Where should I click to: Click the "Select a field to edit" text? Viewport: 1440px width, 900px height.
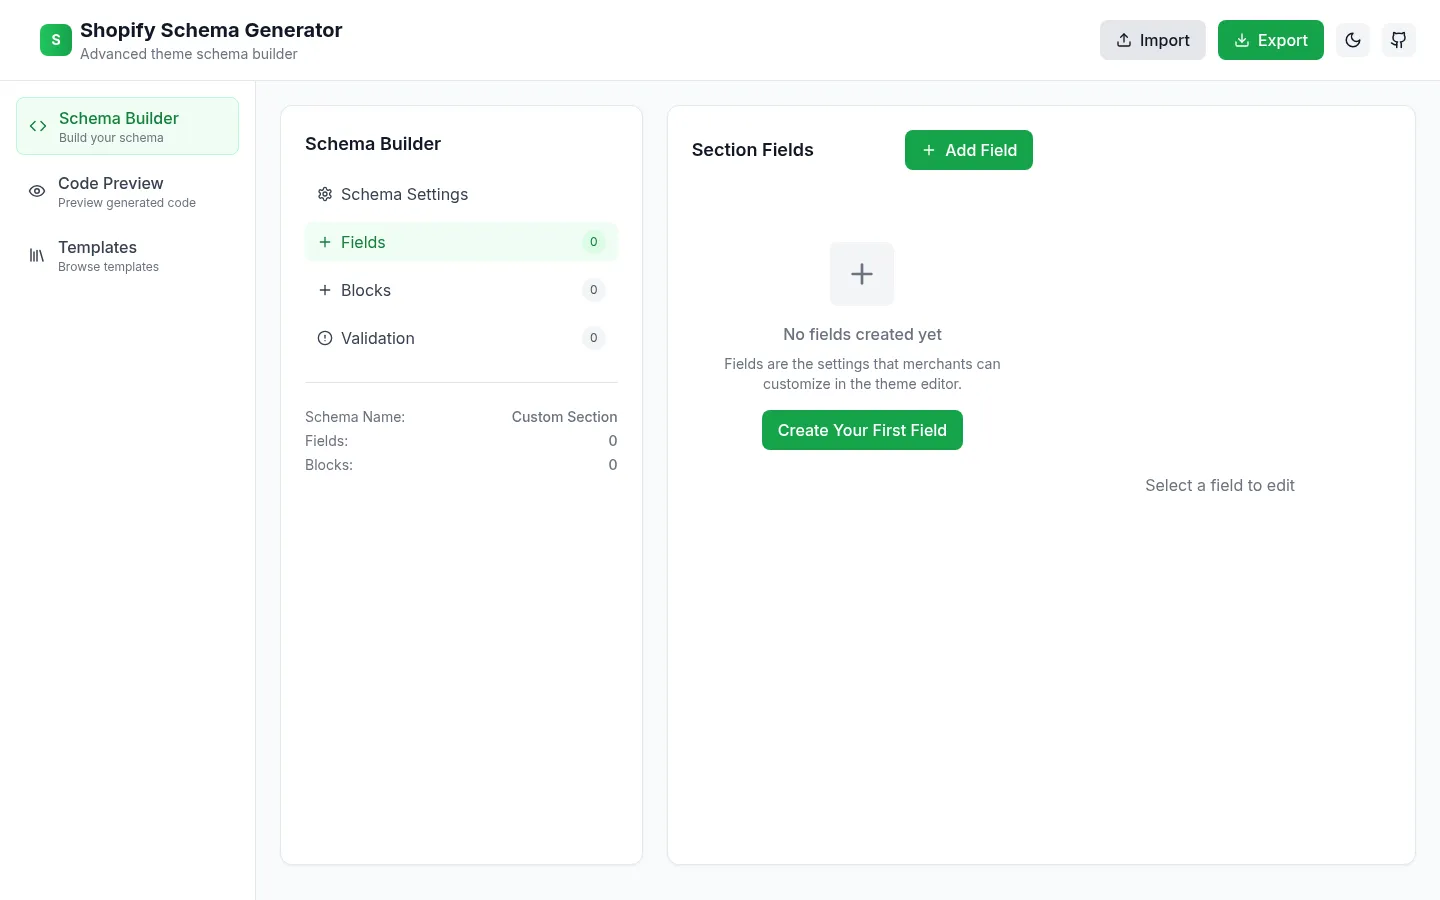point(1220,485)
